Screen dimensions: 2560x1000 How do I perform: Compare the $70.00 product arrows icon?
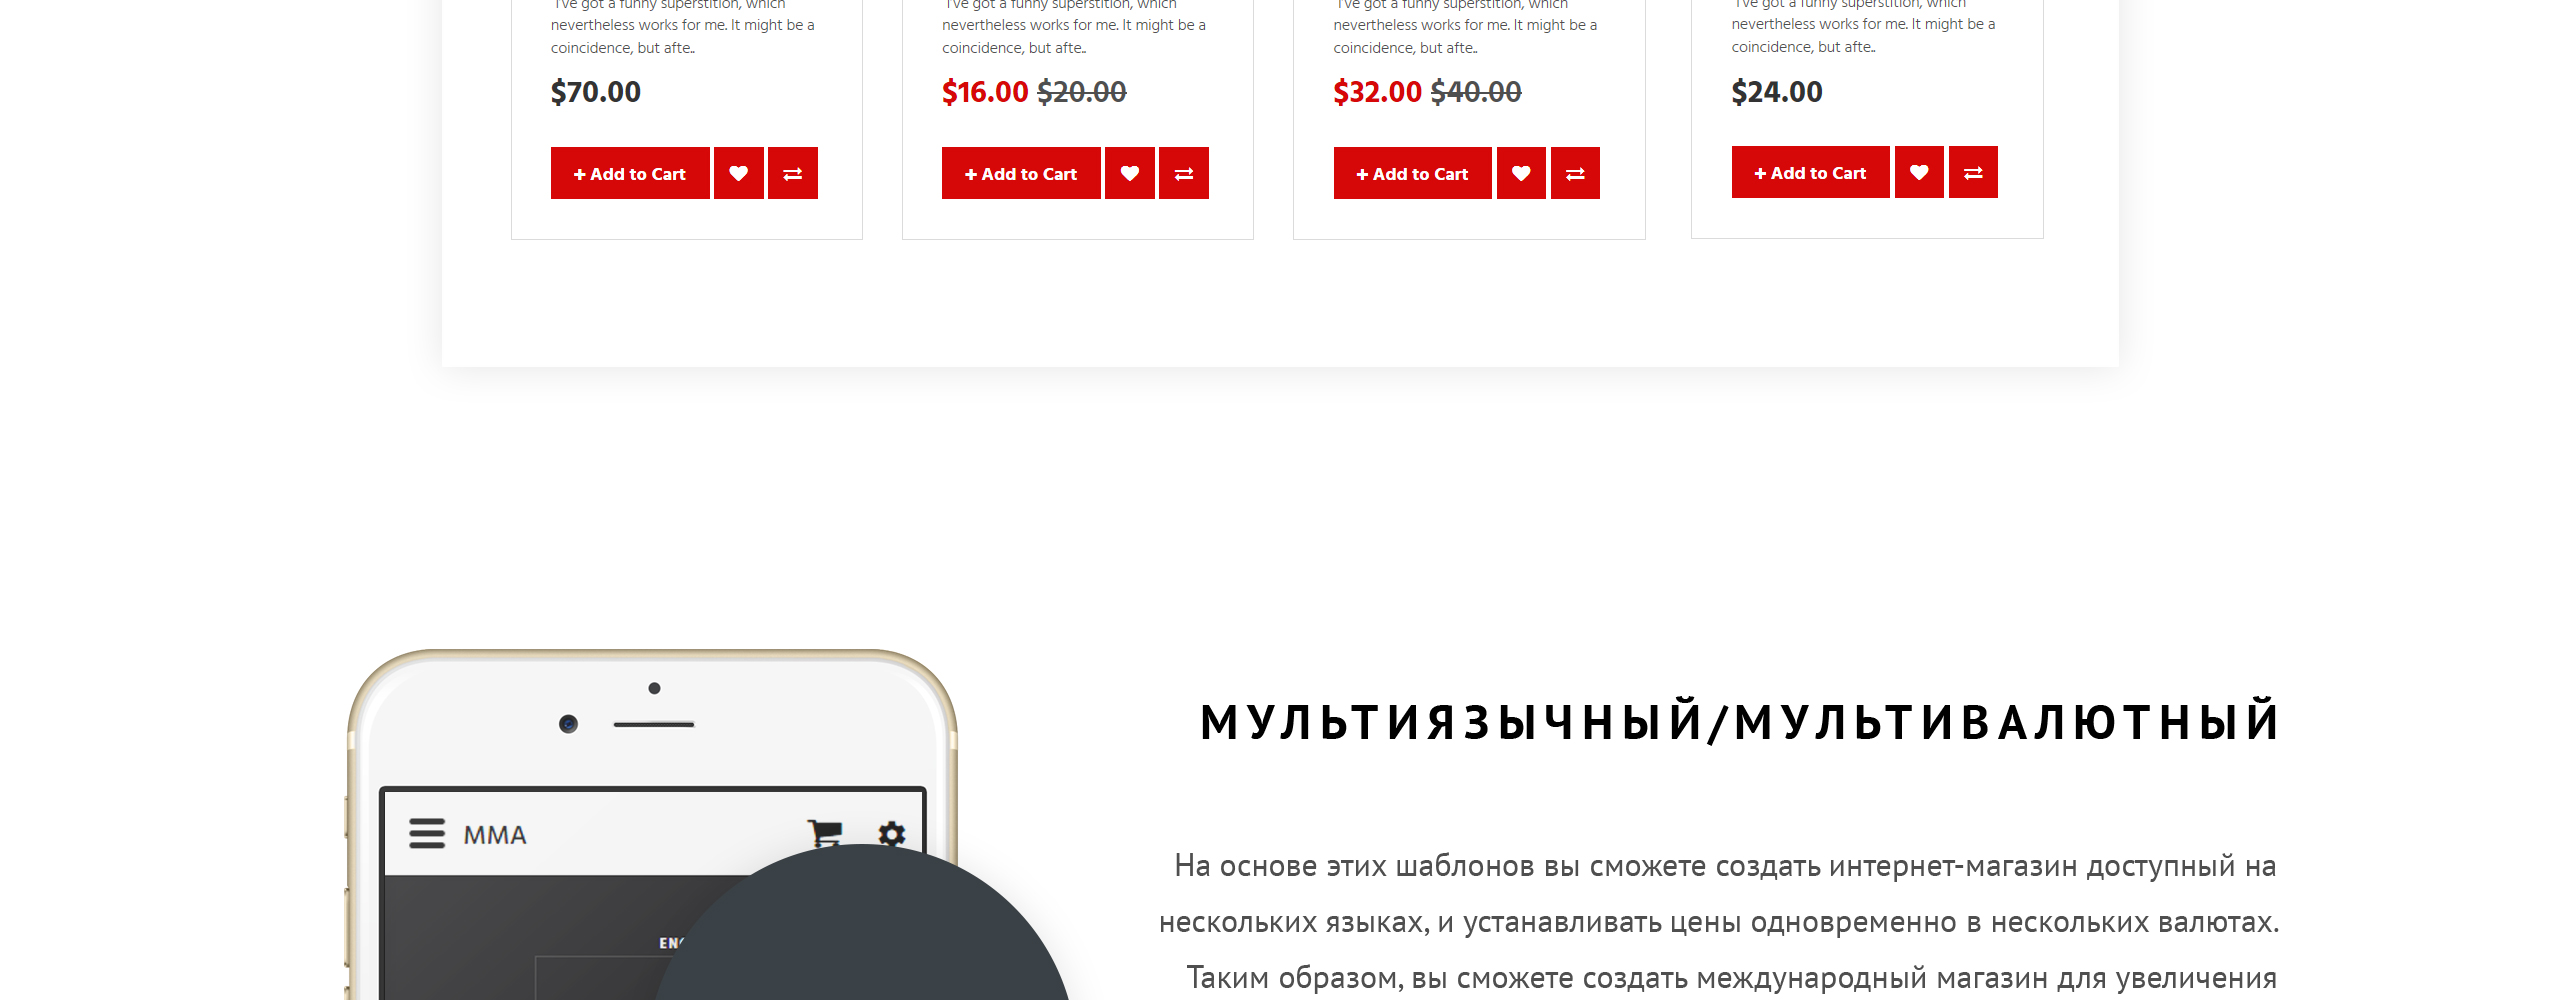pos(793,173)
